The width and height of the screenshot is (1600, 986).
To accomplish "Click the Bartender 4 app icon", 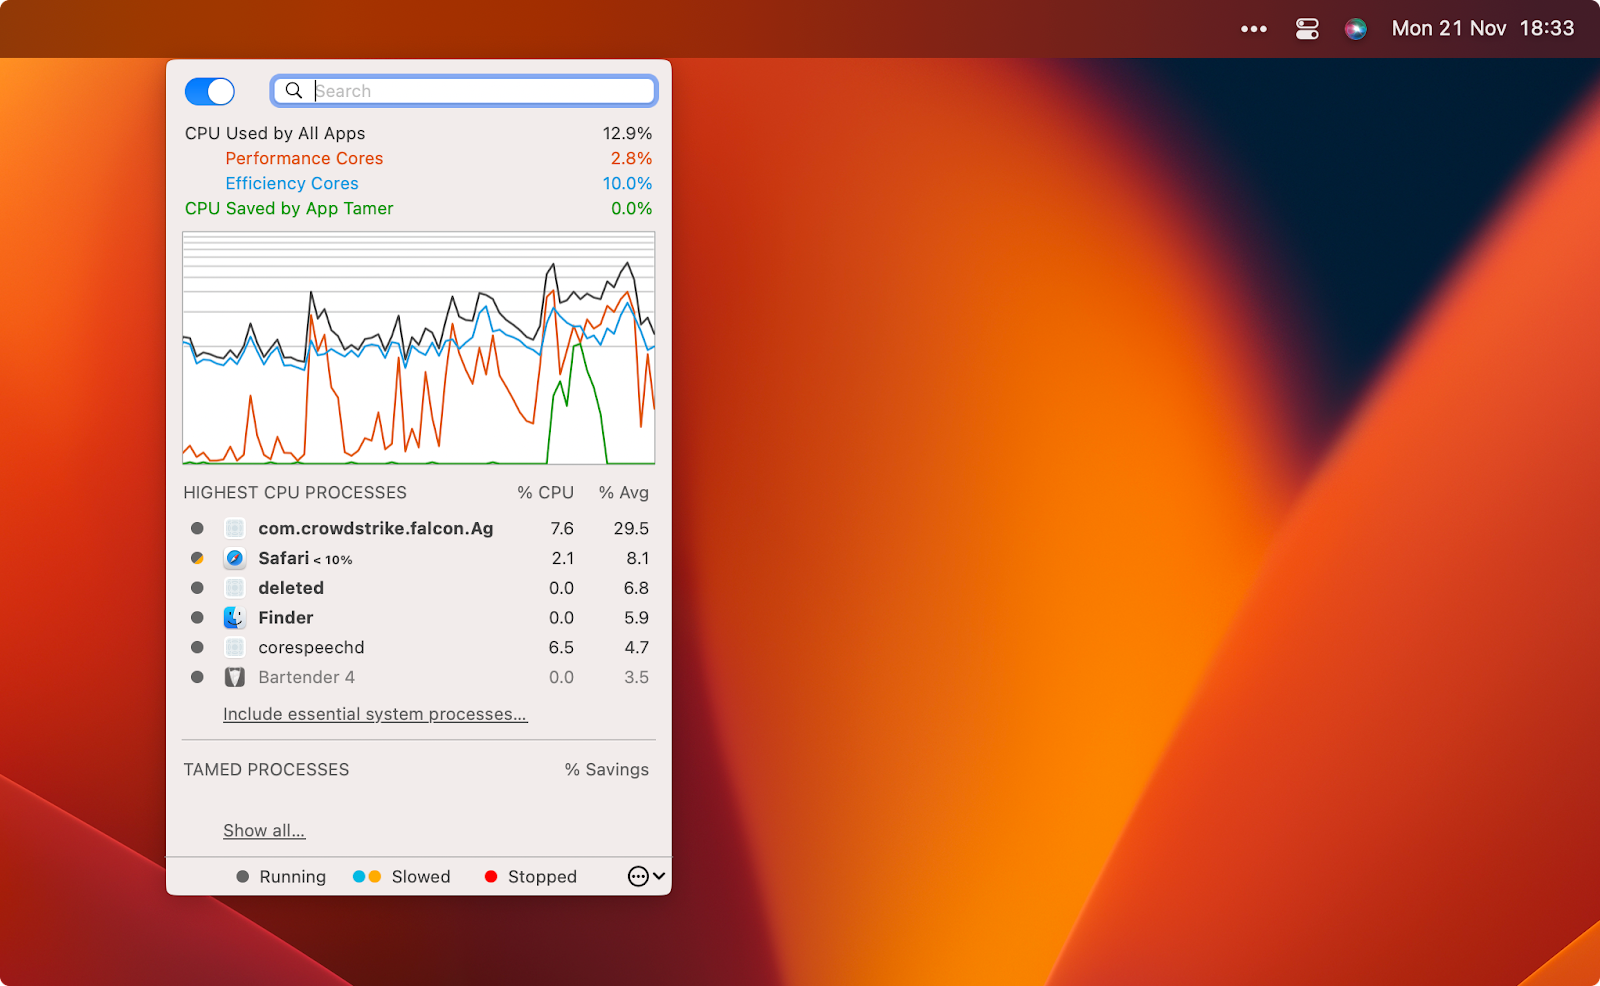I will (x=234, y=677).
